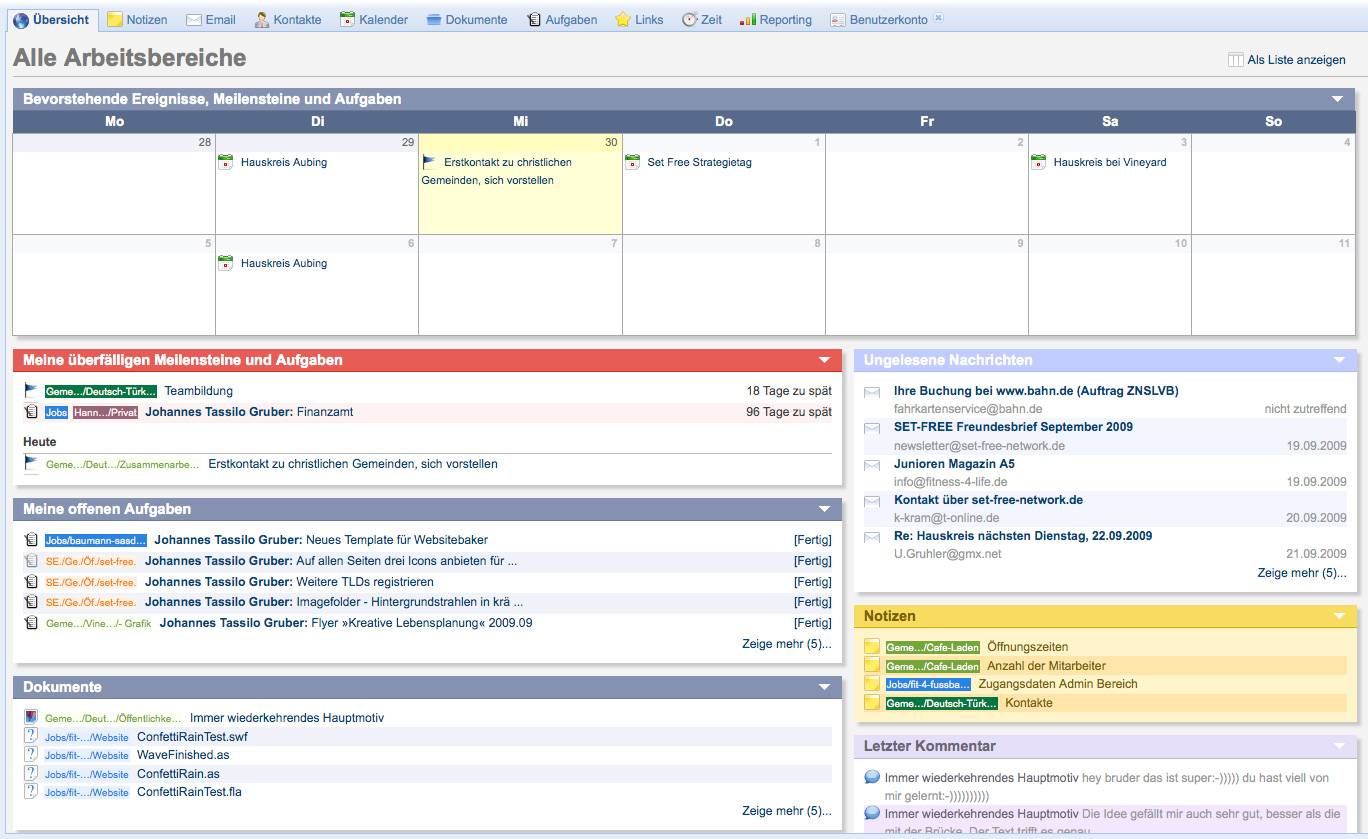
Task: Click the envelope icon for the bahn.de booking message
Action: pyautogui.click(x=872, y=392)
